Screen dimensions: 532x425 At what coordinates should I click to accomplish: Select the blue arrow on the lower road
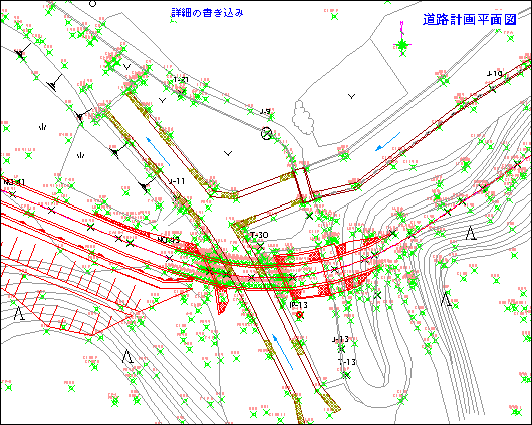283,352
